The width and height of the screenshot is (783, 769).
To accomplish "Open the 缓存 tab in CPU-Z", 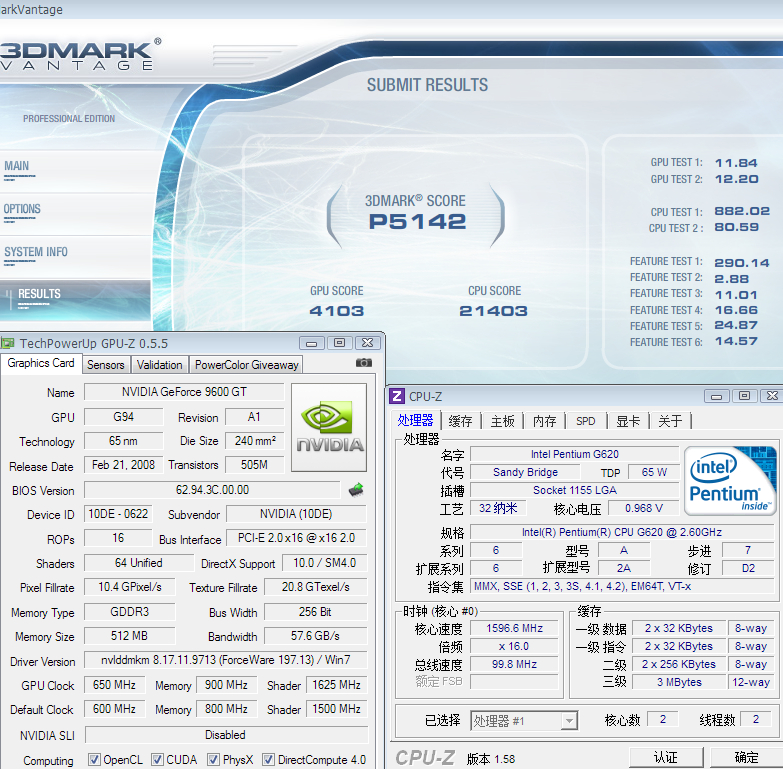I will tap(460, 421).
